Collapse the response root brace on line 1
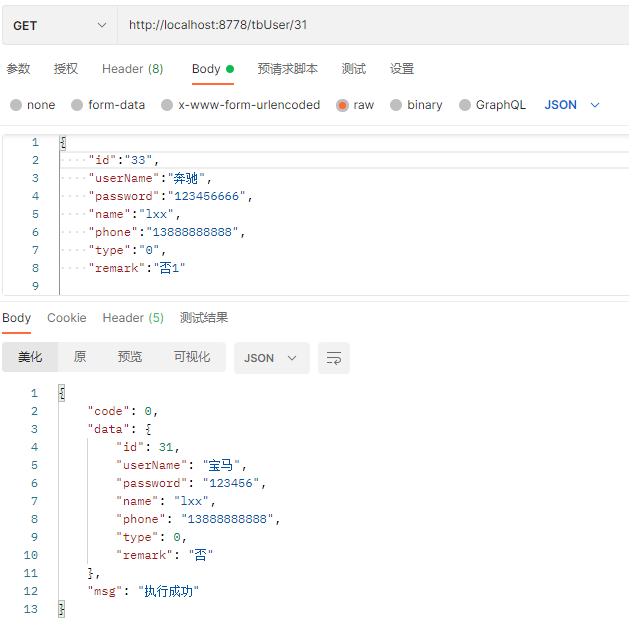Viewport: 629px width, 631px height. click(62, 393)
